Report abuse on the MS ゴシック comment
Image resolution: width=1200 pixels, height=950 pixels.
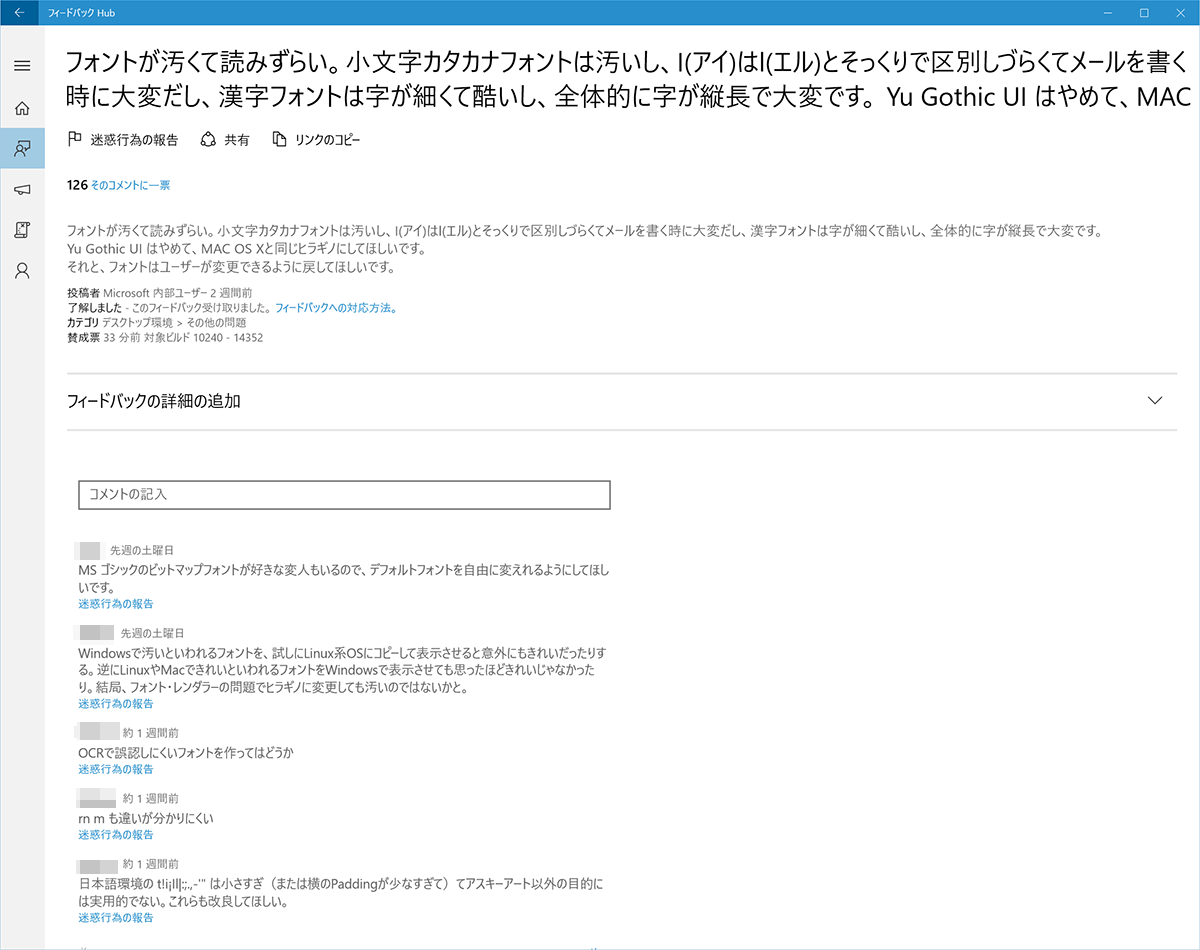[x=115, y=604]
